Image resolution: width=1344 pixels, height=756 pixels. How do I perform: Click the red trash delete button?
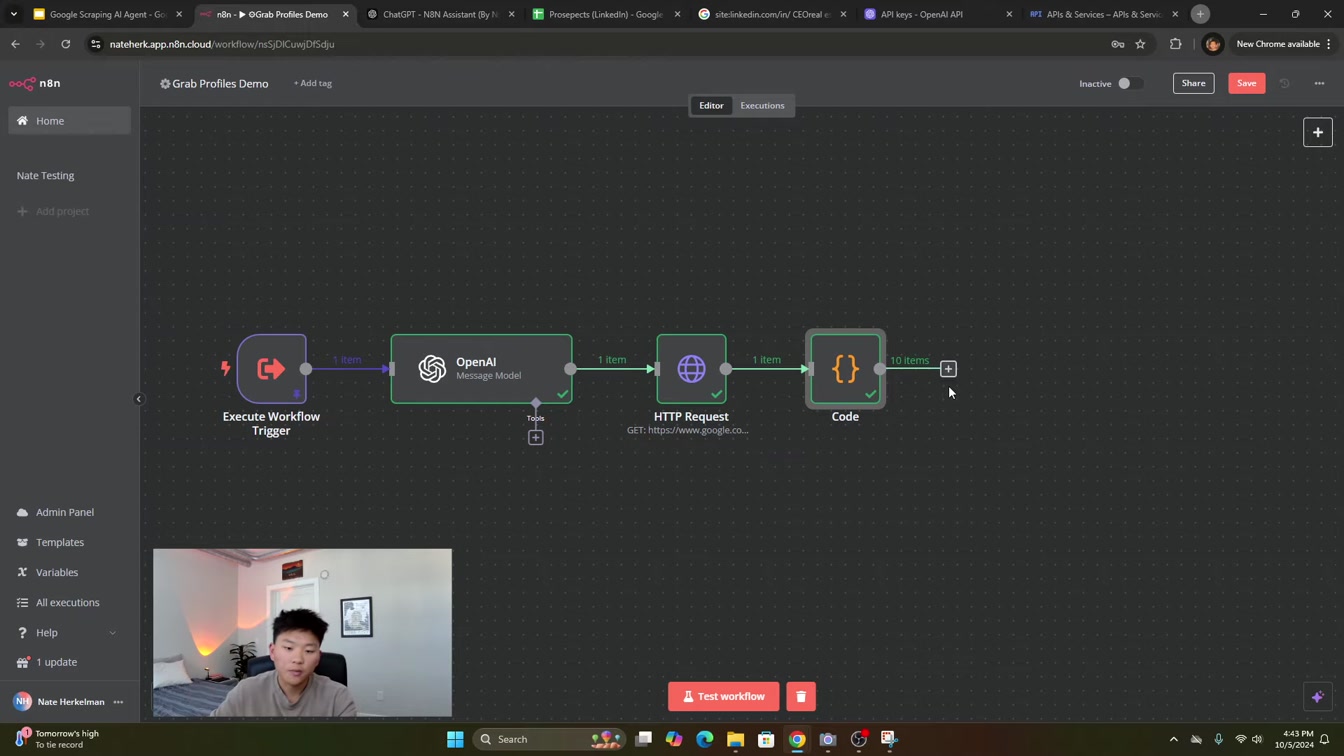pos(801,697)
